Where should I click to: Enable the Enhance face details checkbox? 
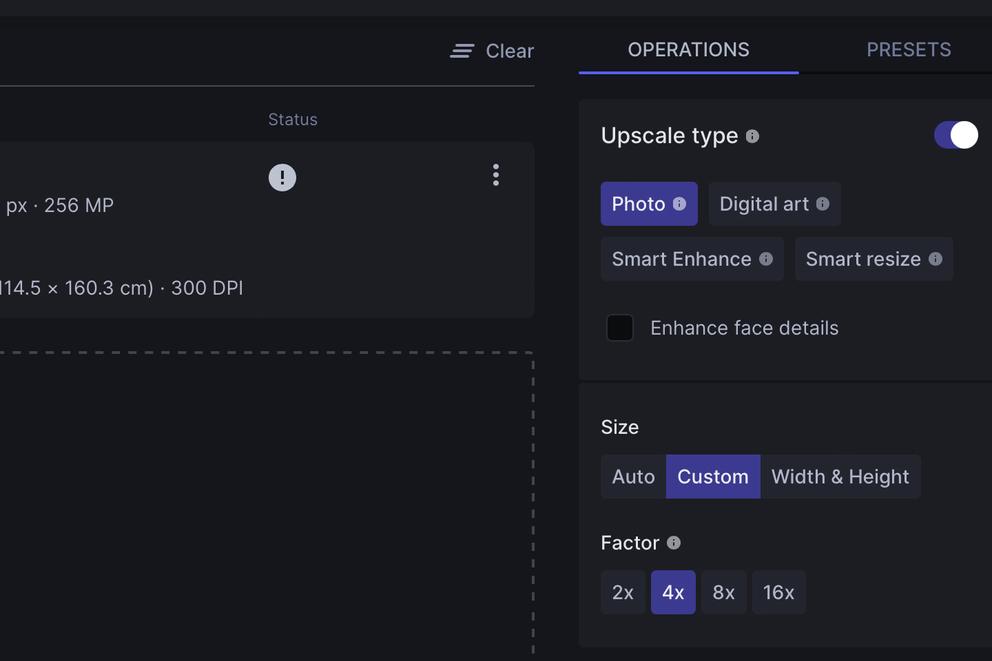click(620, 328)
